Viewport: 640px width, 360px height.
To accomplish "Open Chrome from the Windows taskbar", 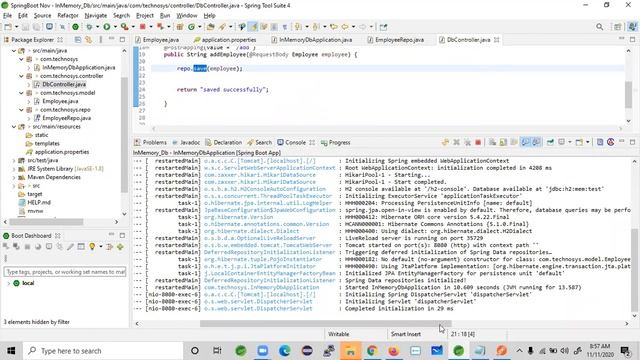I will click(372, 351).
